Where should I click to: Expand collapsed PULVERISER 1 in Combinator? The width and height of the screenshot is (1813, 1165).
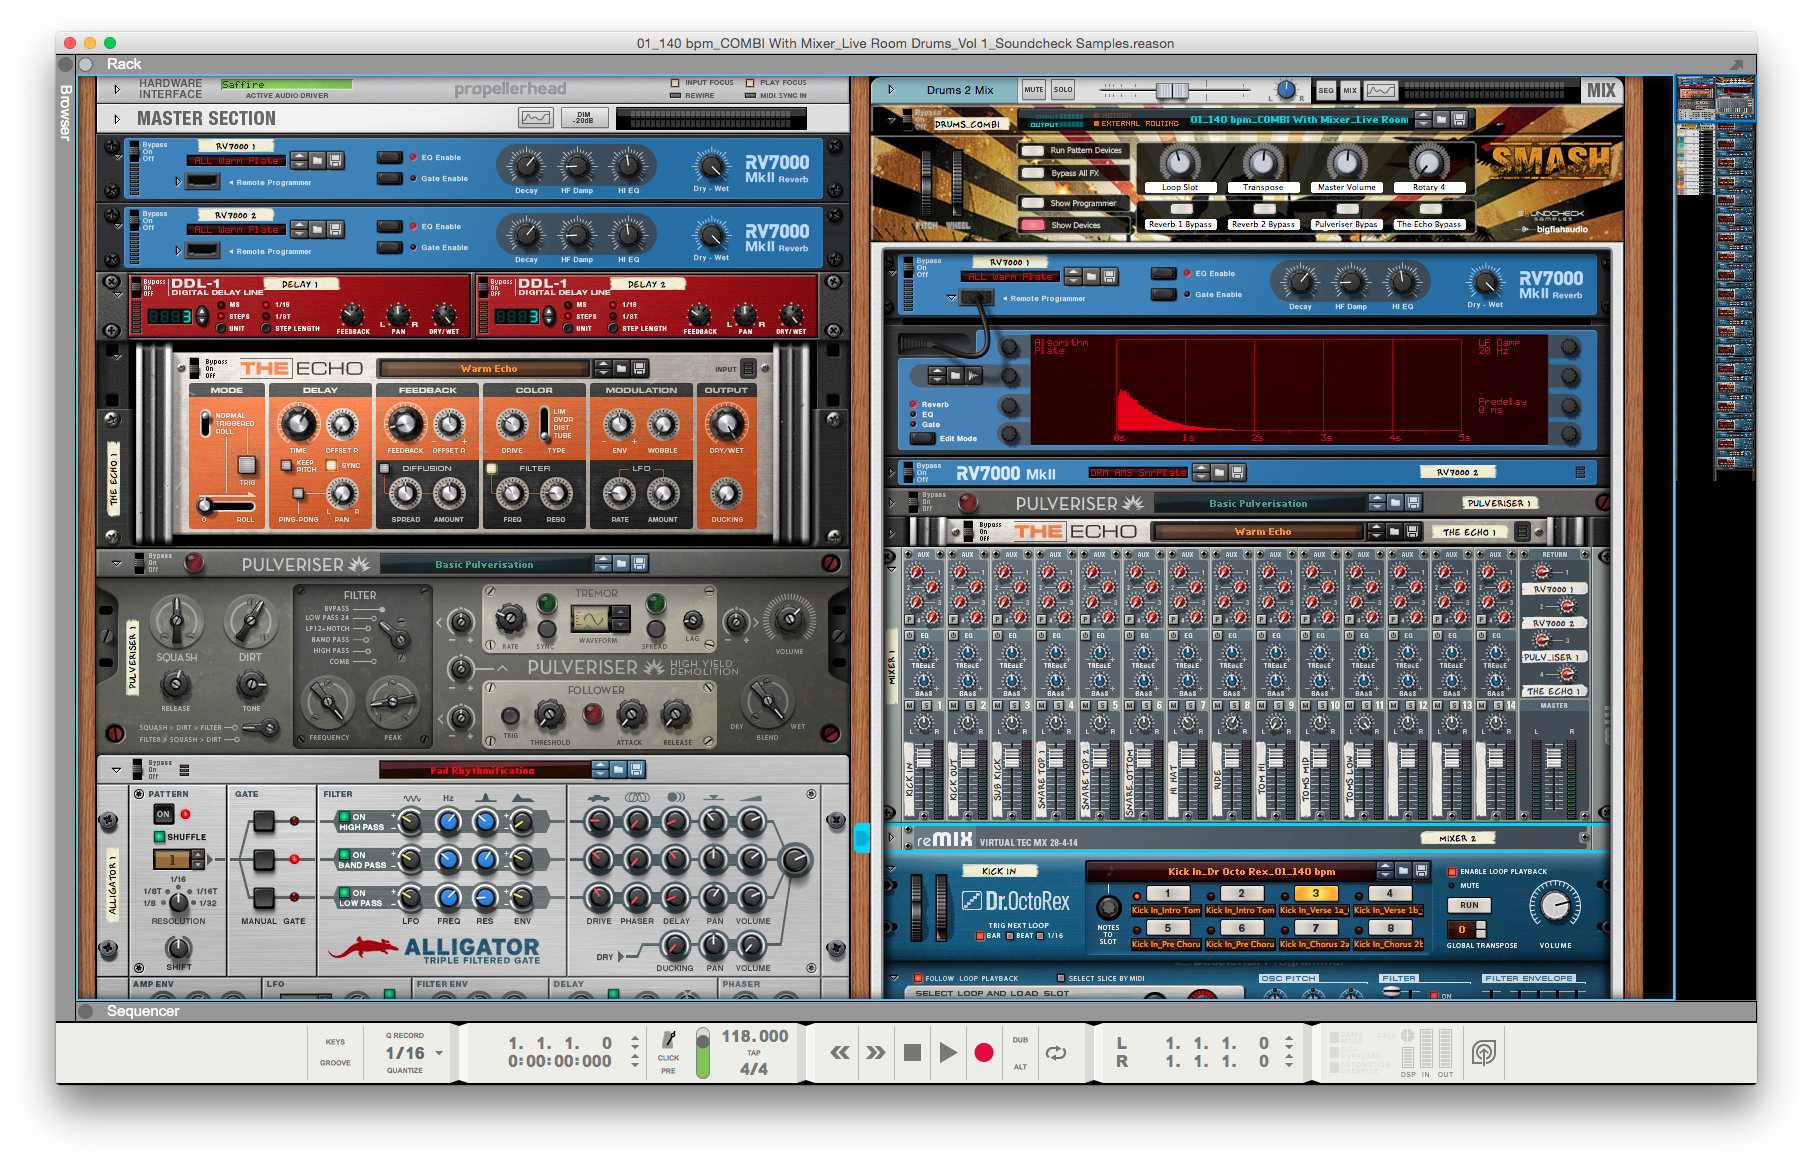click(x=892, y=503)
